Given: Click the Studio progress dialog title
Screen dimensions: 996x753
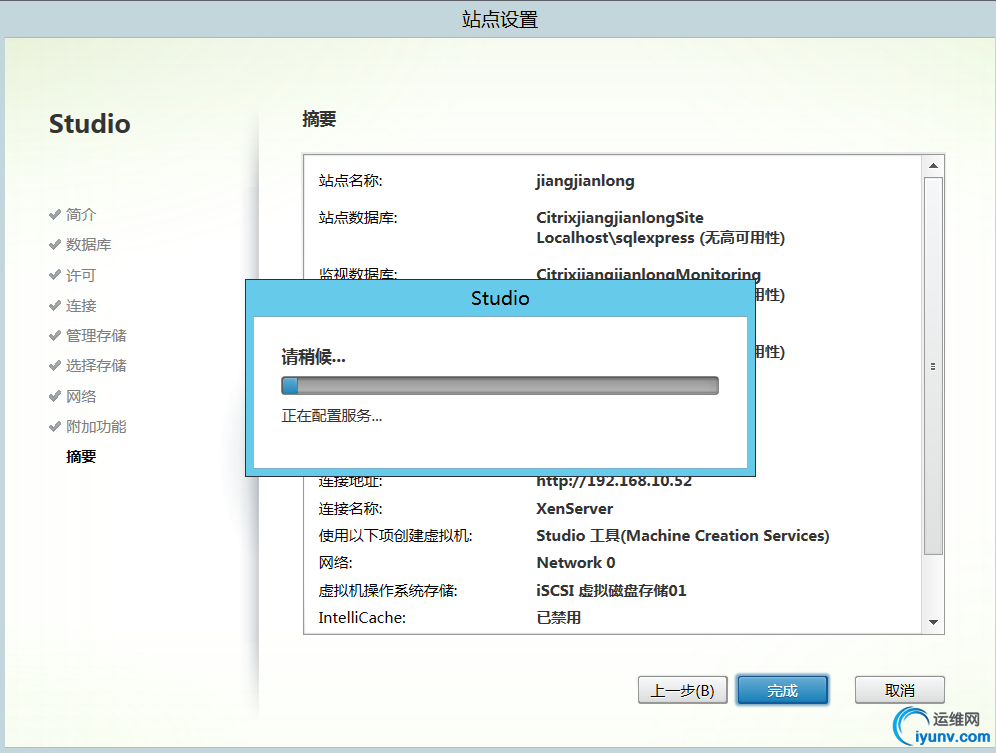Looking at the screenshot, I should tap(500, 298).
